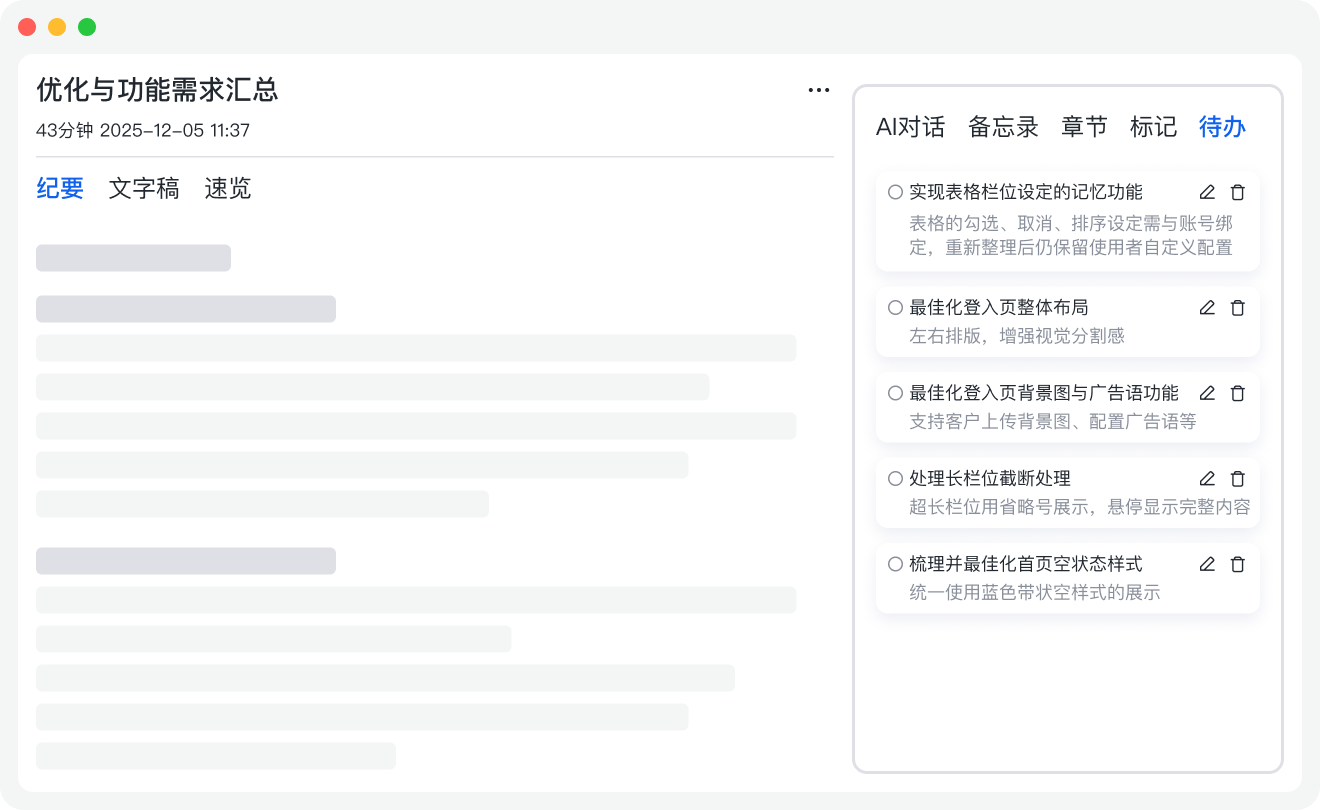Click the timestamp 43分钟 2025-12-05 11:37
This screenshot has width=1320, height=810.
pyautogui.click(x=143, y=130)
